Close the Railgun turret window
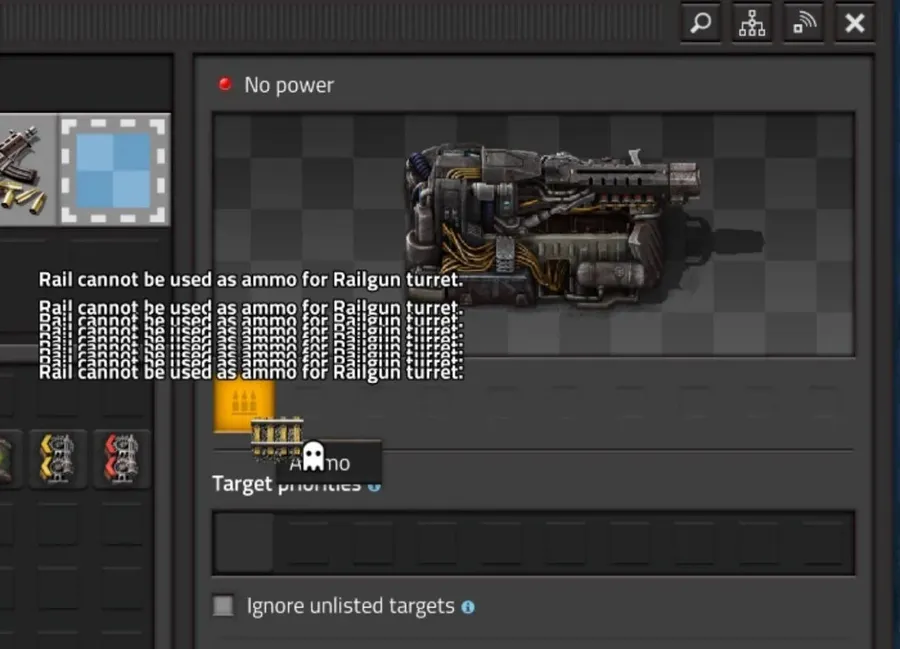Viewport: 900px width, 649px height. (x=855, y=24)
